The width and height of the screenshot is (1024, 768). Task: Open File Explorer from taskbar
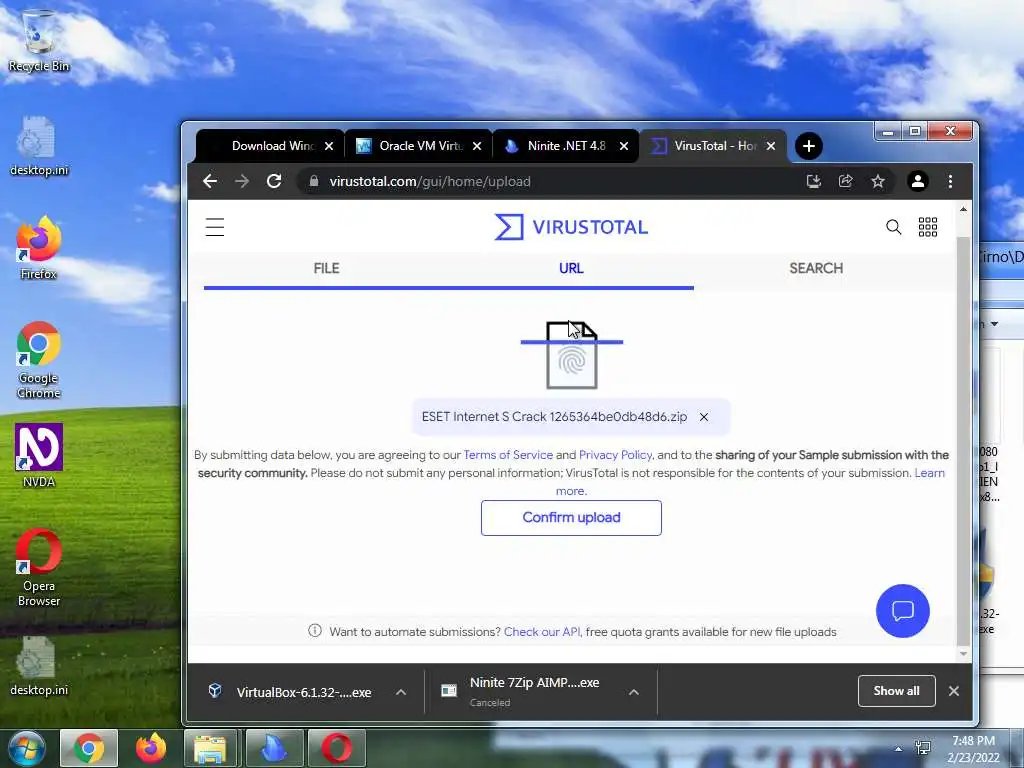click(x=210, y=748)
